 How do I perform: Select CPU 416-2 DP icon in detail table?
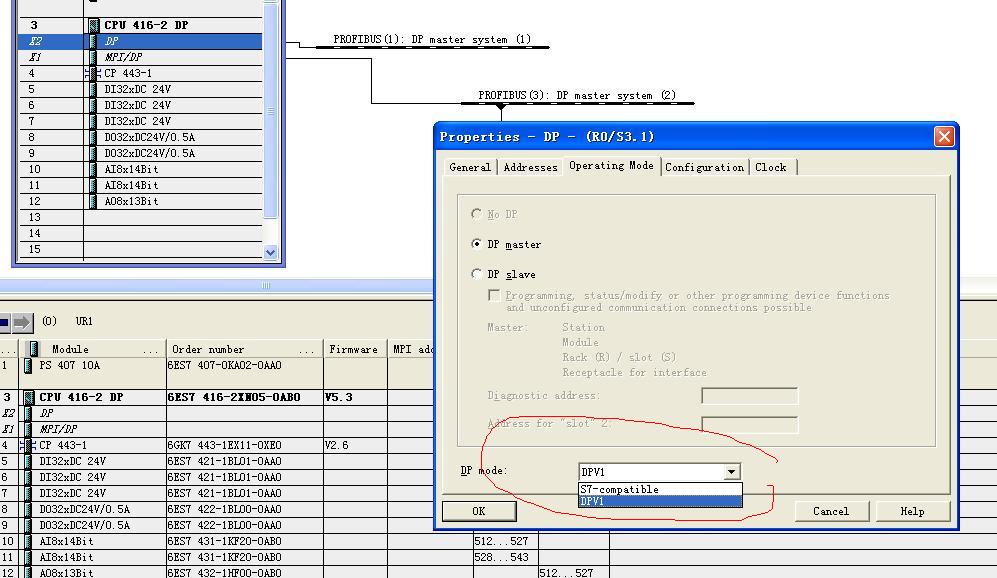coord(29,397)
